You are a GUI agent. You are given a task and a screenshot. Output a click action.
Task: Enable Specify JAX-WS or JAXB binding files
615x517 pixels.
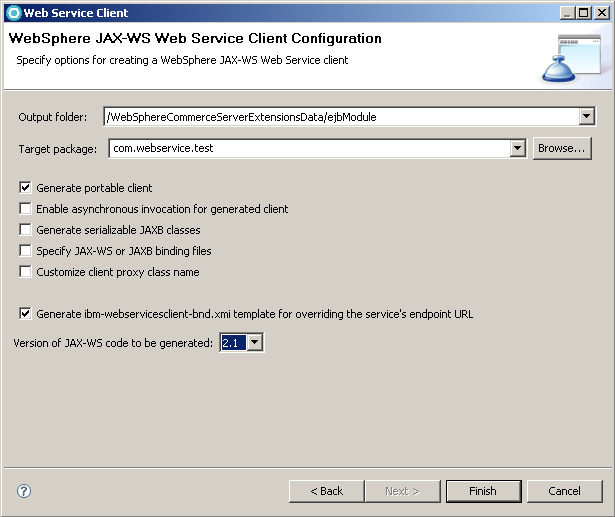coord(25,251)
